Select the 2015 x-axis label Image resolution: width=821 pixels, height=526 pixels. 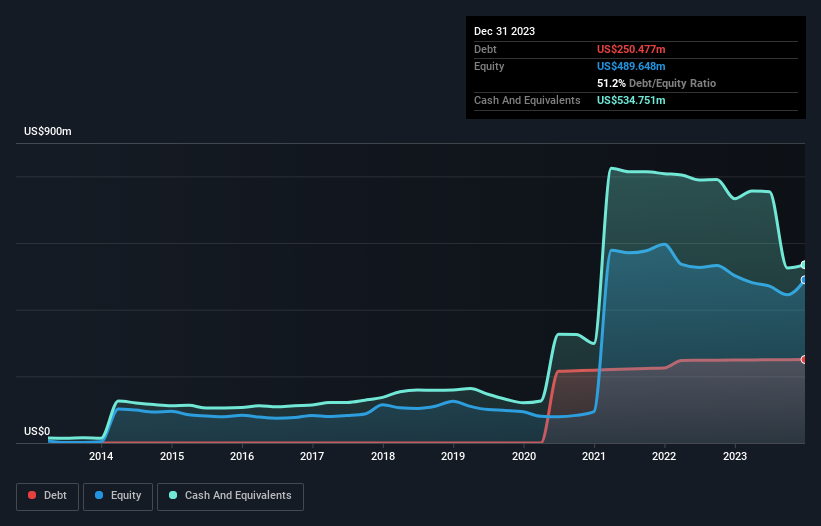(x=172, y=456)
